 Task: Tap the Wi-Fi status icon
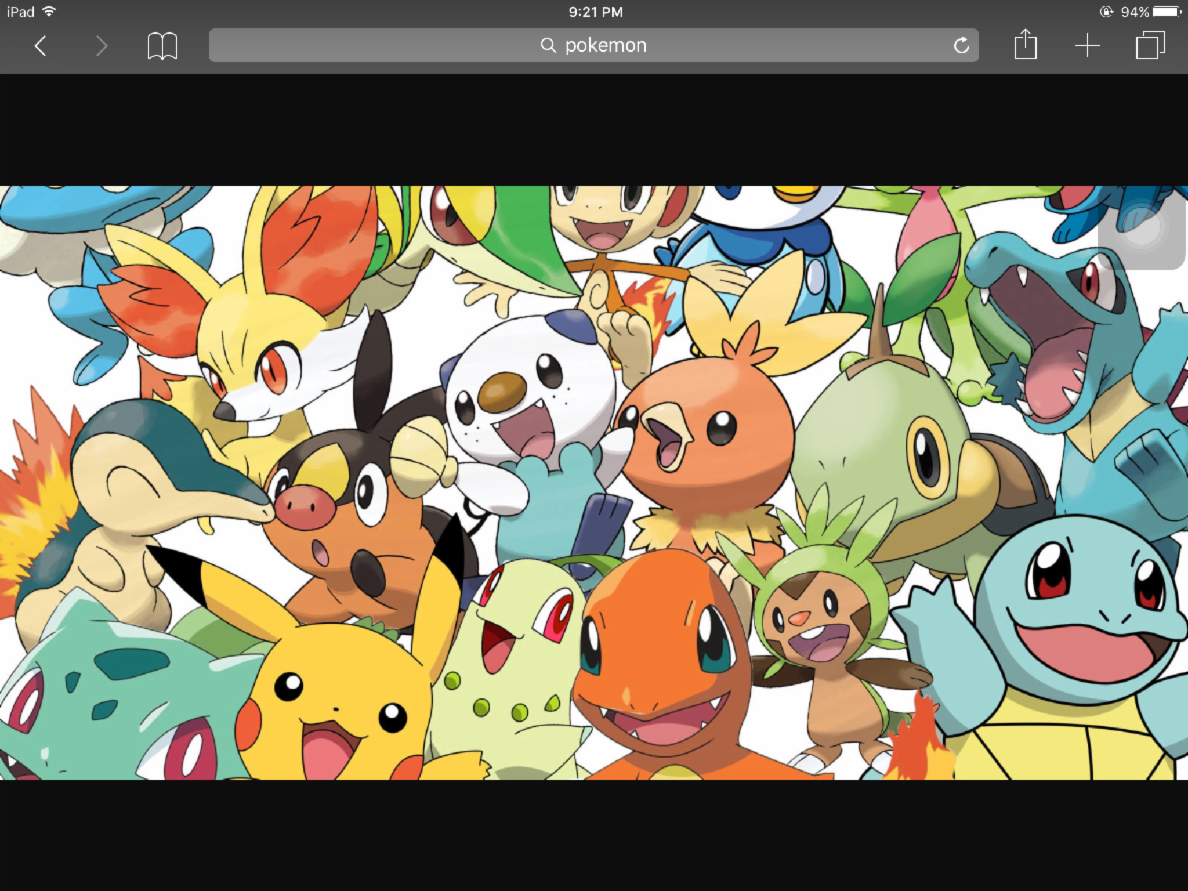[x=49, y=11]
